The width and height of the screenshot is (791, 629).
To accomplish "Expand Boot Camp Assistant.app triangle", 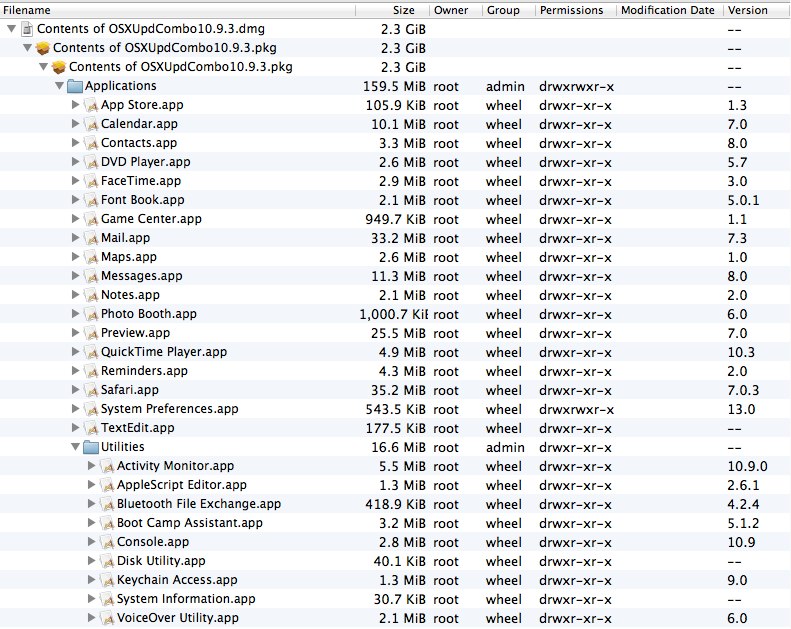I will [92, 523].
